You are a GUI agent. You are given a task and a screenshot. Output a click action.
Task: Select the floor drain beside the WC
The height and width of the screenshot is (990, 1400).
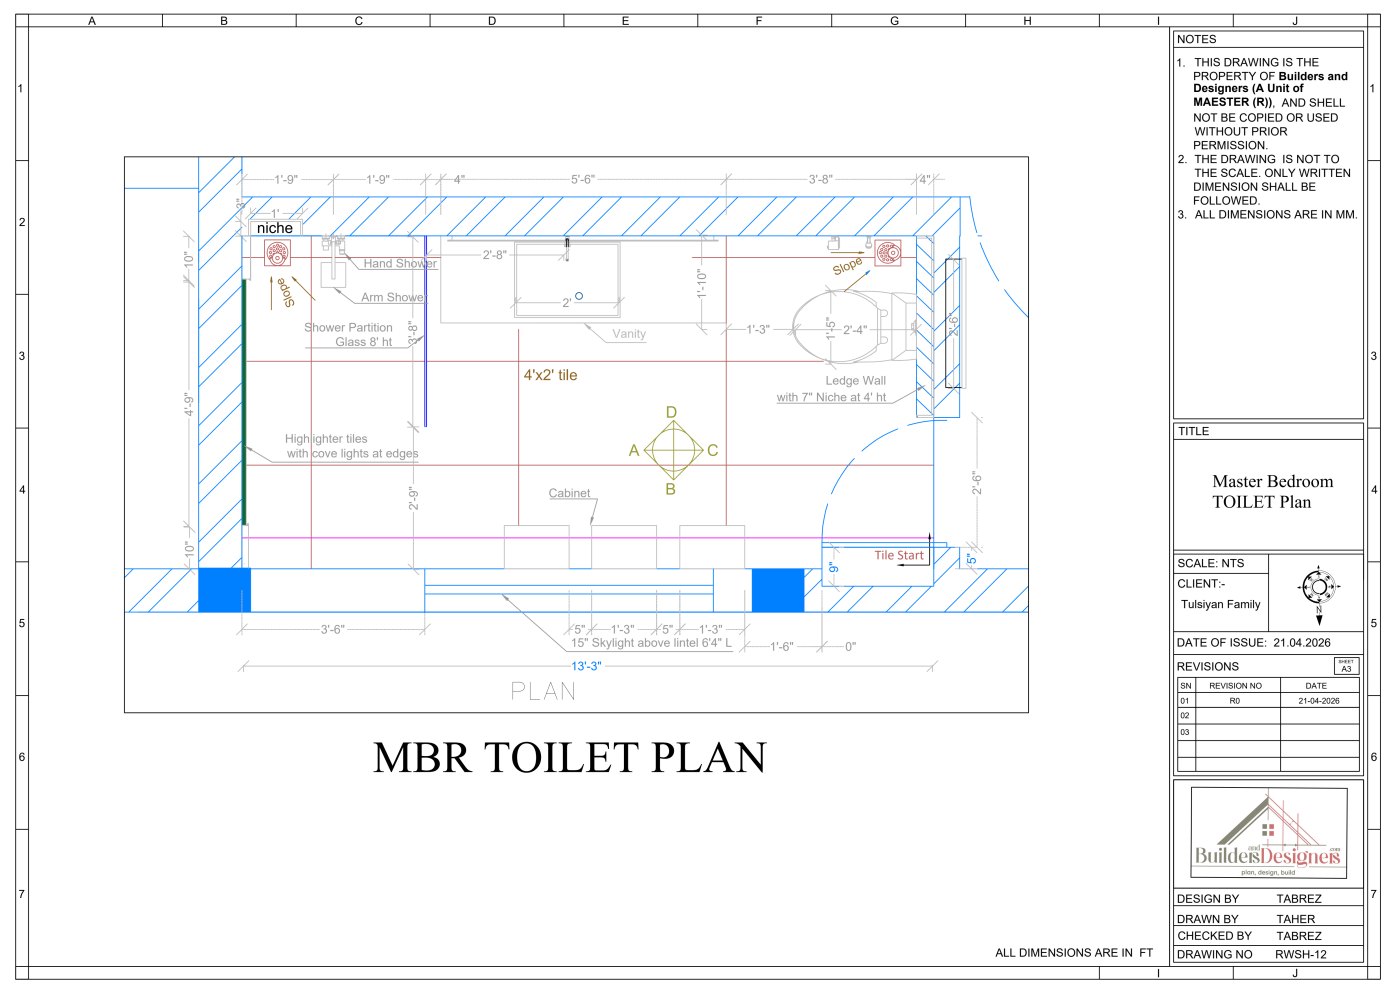click(x=888, y=252)
